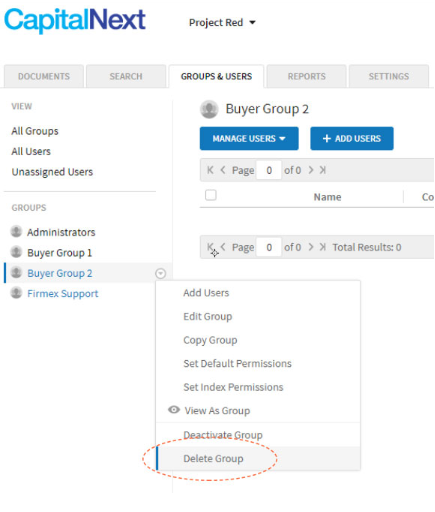Click the Buyer Group 2 avatar icon in header
Screen dimensions: 435x512
coord(209,109)
